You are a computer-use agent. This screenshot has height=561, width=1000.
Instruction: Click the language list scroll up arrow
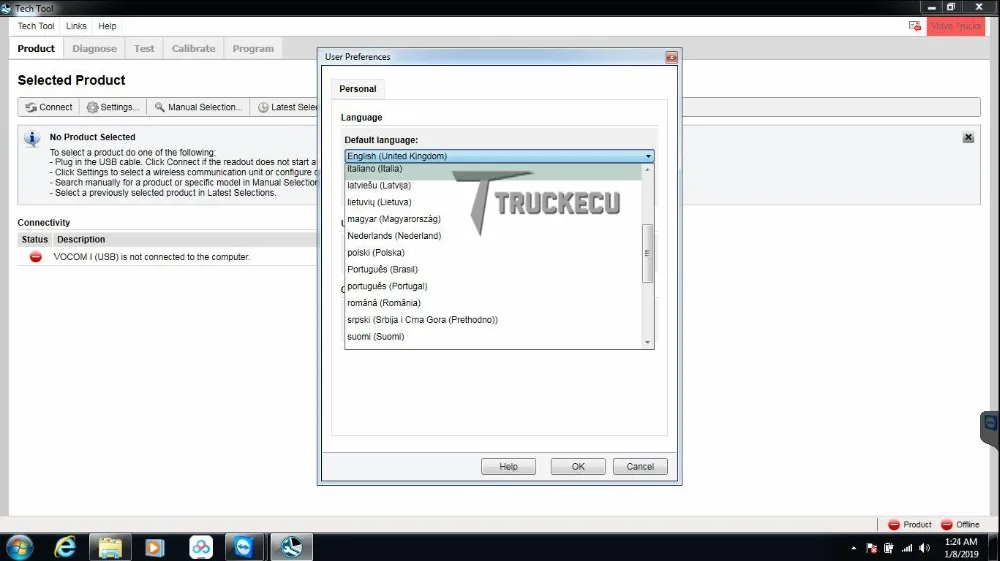pos(647,170)
